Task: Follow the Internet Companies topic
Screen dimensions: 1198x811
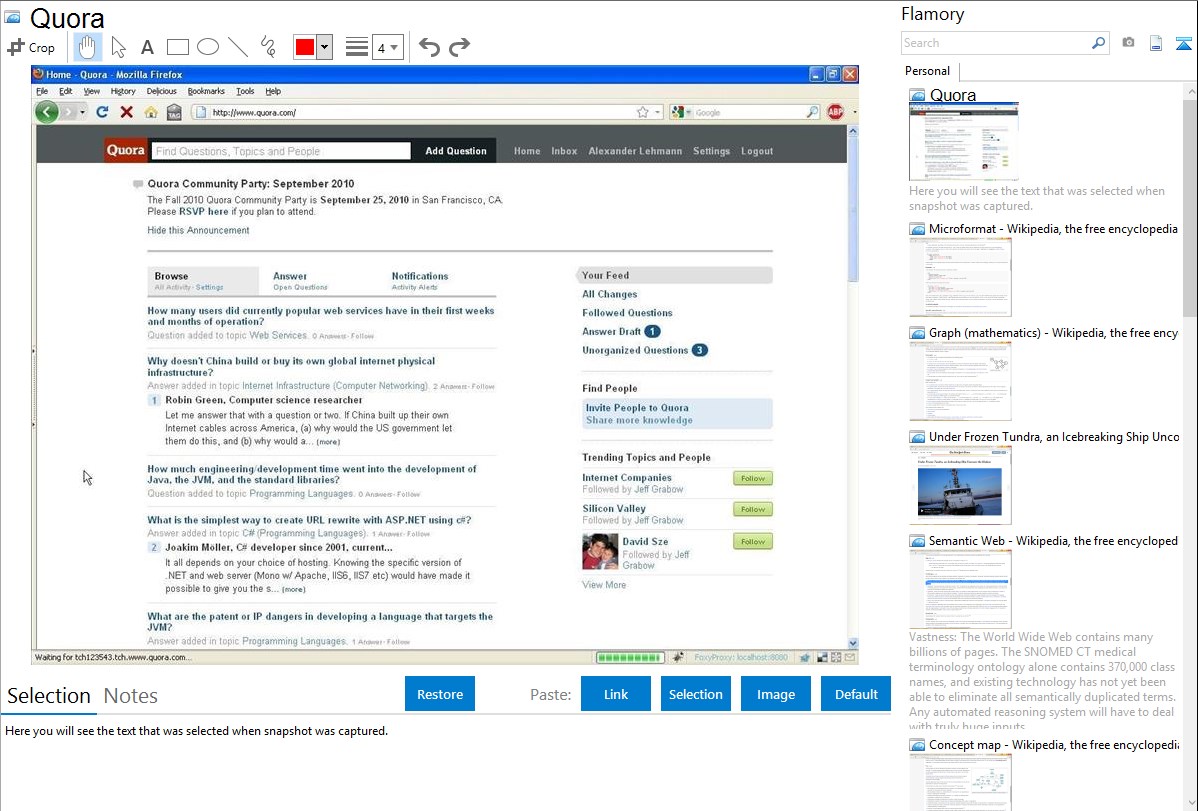Action: tap(753, 478)
